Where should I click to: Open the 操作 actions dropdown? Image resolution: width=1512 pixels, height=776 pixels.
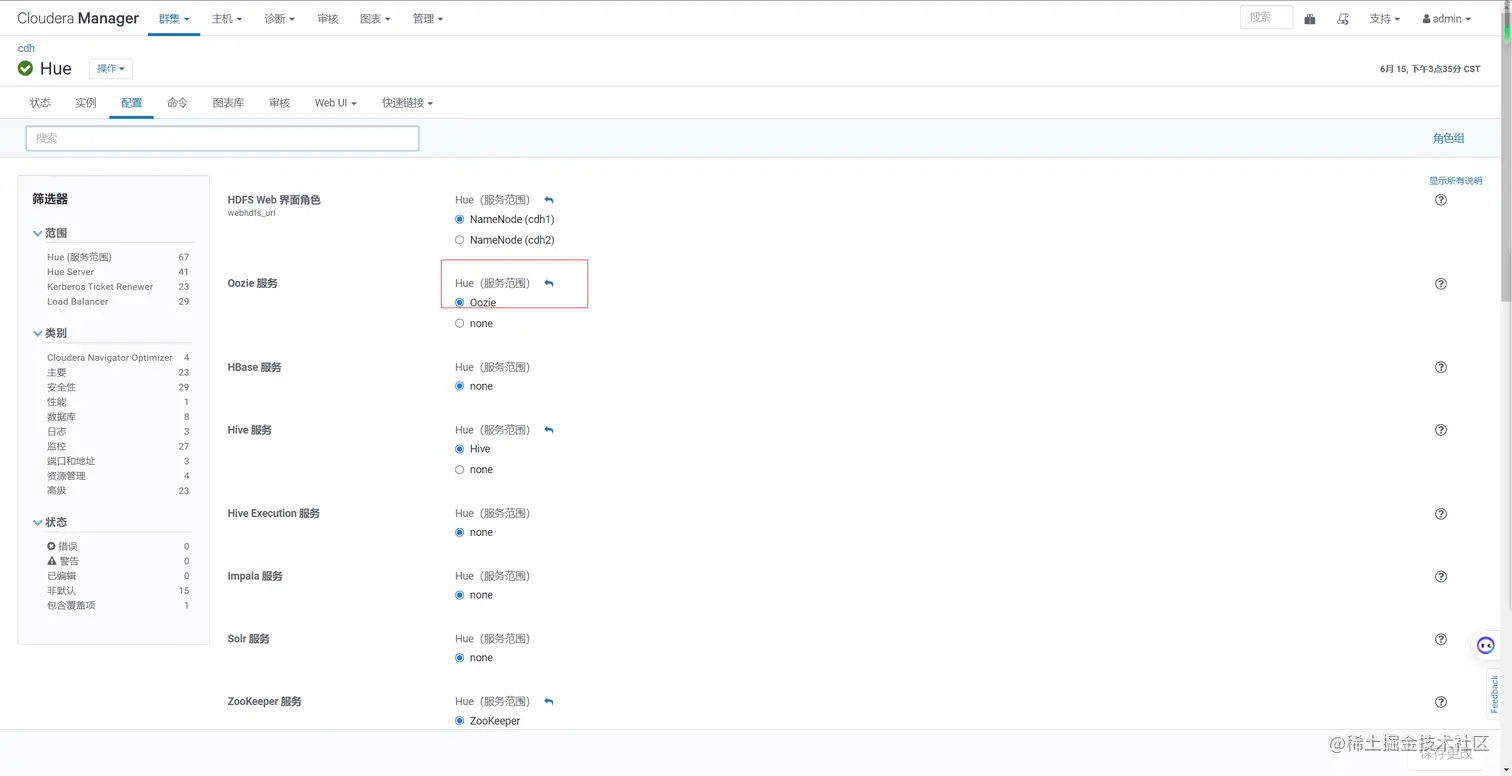(x=111, y=69)
